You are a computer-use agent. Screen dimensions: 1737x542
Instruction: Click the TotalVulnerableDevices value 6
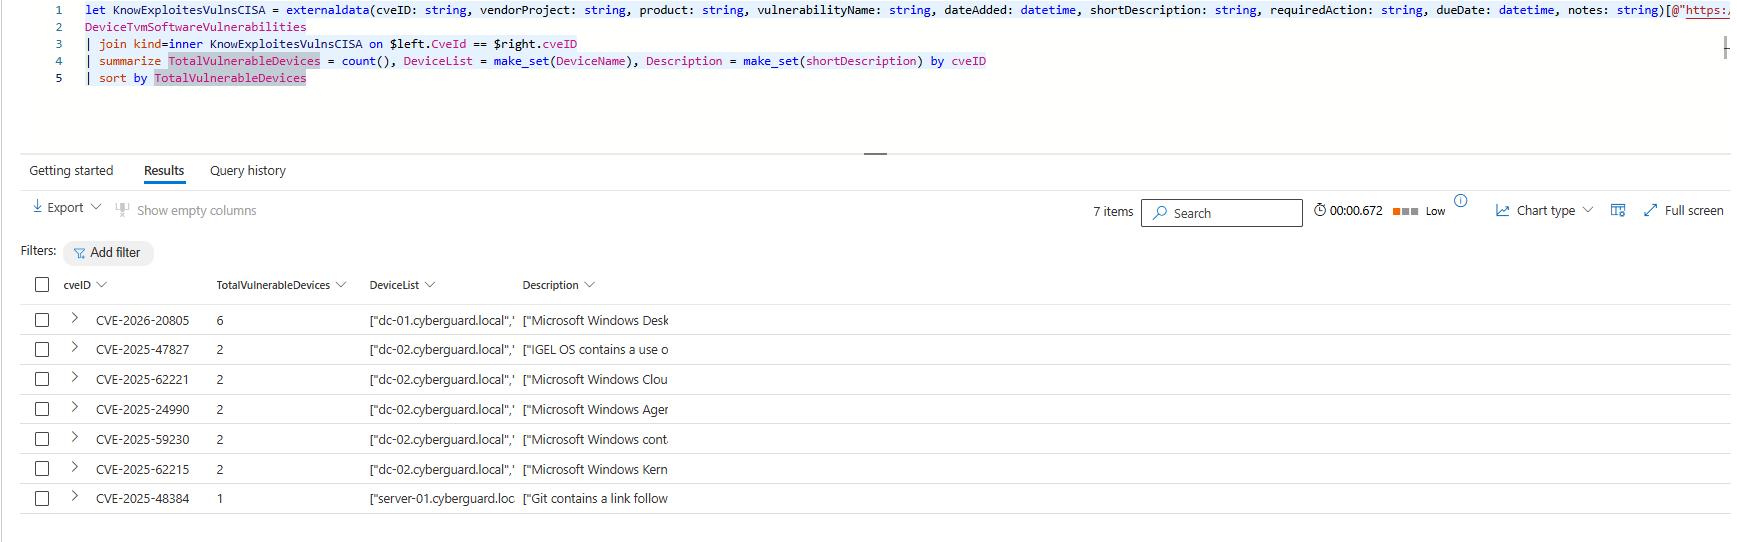point(220,321)
